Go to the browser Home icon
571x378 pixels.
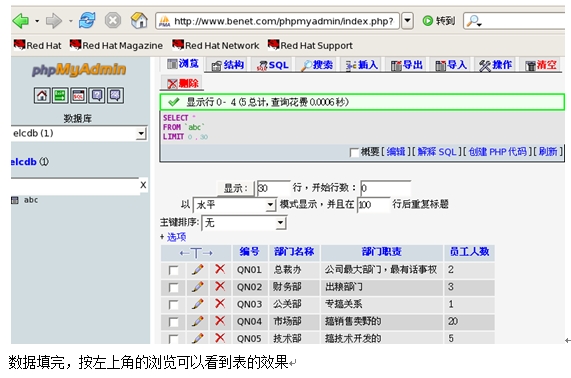(x=139, y=20)
